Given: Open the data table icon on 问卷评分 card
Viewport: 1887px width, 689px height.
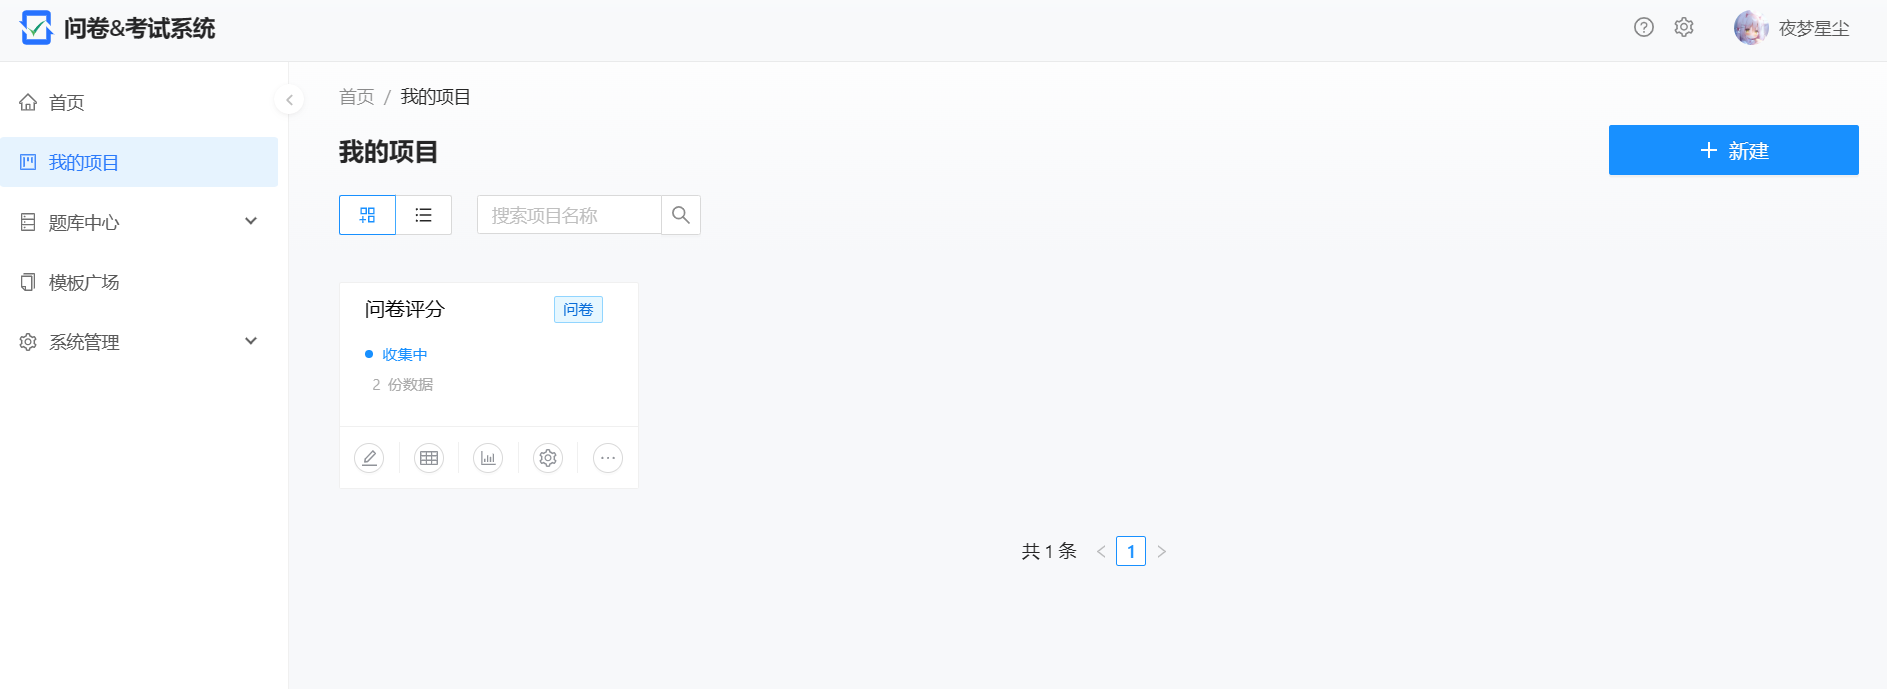Looking at the screenshot, I should [429, 458].
